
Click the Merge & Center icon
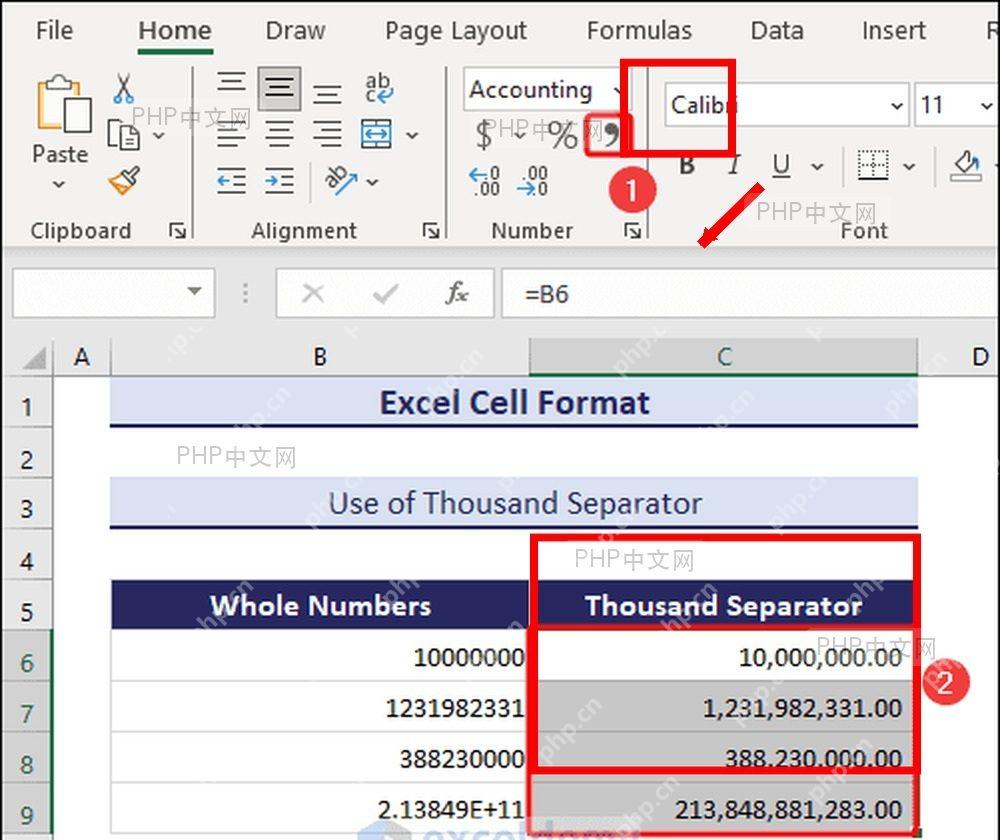click(x=377, y=134)
